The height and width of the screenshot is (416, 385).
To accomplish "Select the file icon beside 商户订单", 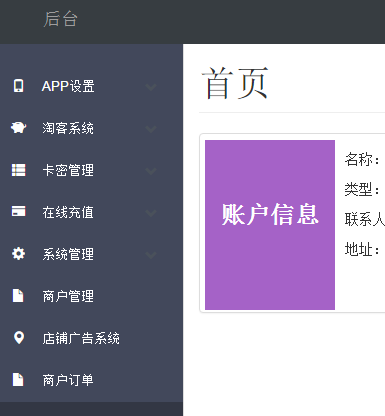I will point(18,380).
